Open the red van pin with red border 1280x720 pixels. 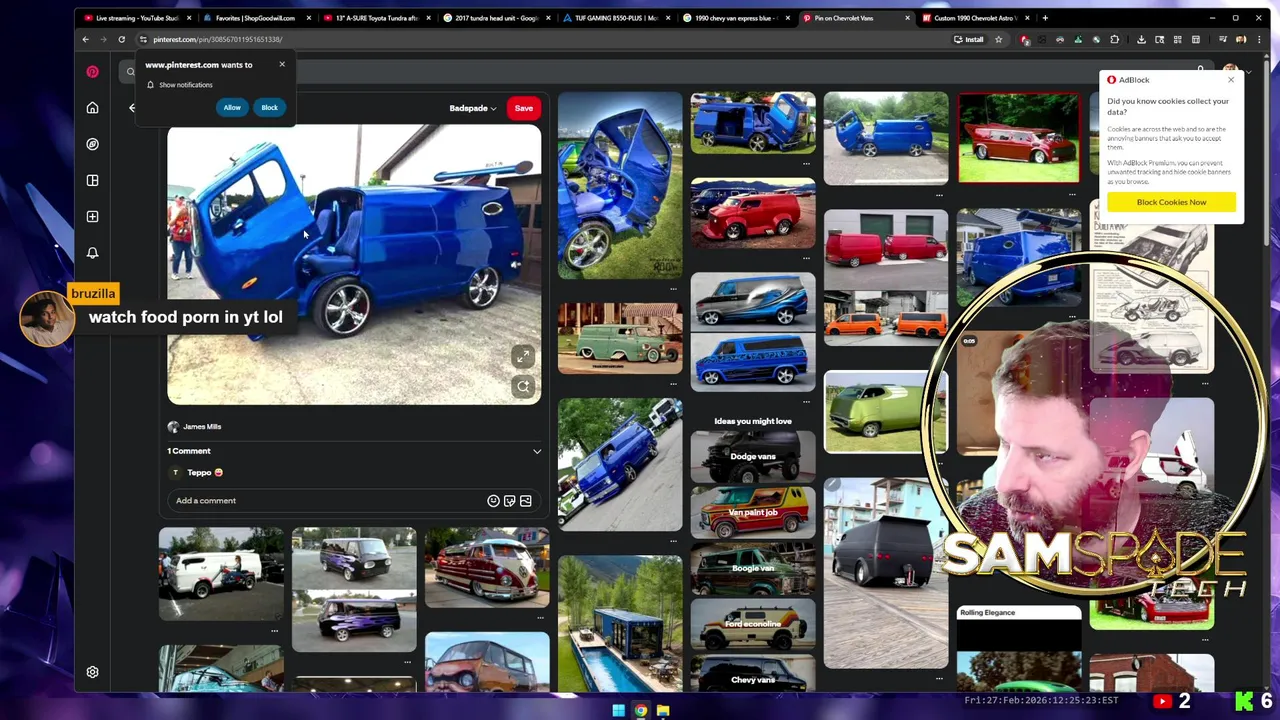1019,138
